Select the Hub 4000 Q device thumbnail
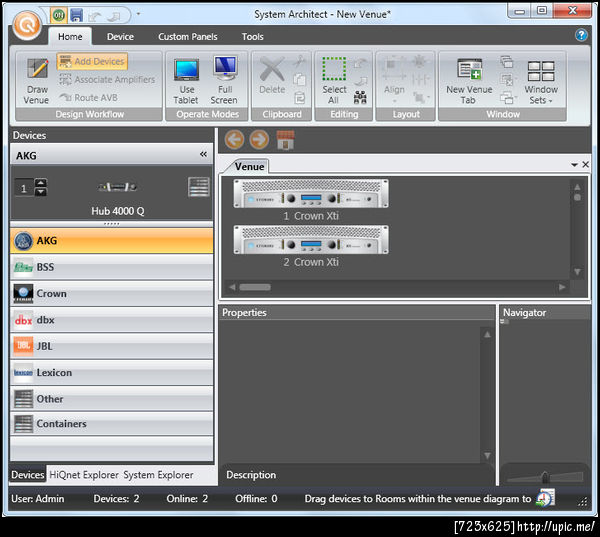600x537 pixels. click(x=117, y=187)
